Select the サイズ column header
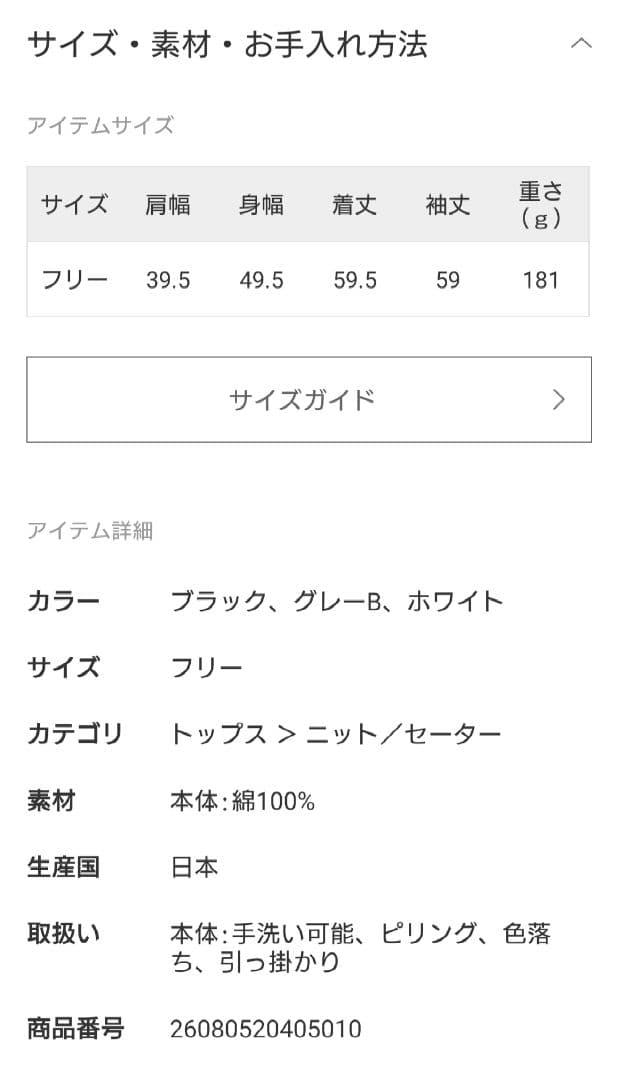Screen dimensions: 618x1080 [x=74, y=205]
